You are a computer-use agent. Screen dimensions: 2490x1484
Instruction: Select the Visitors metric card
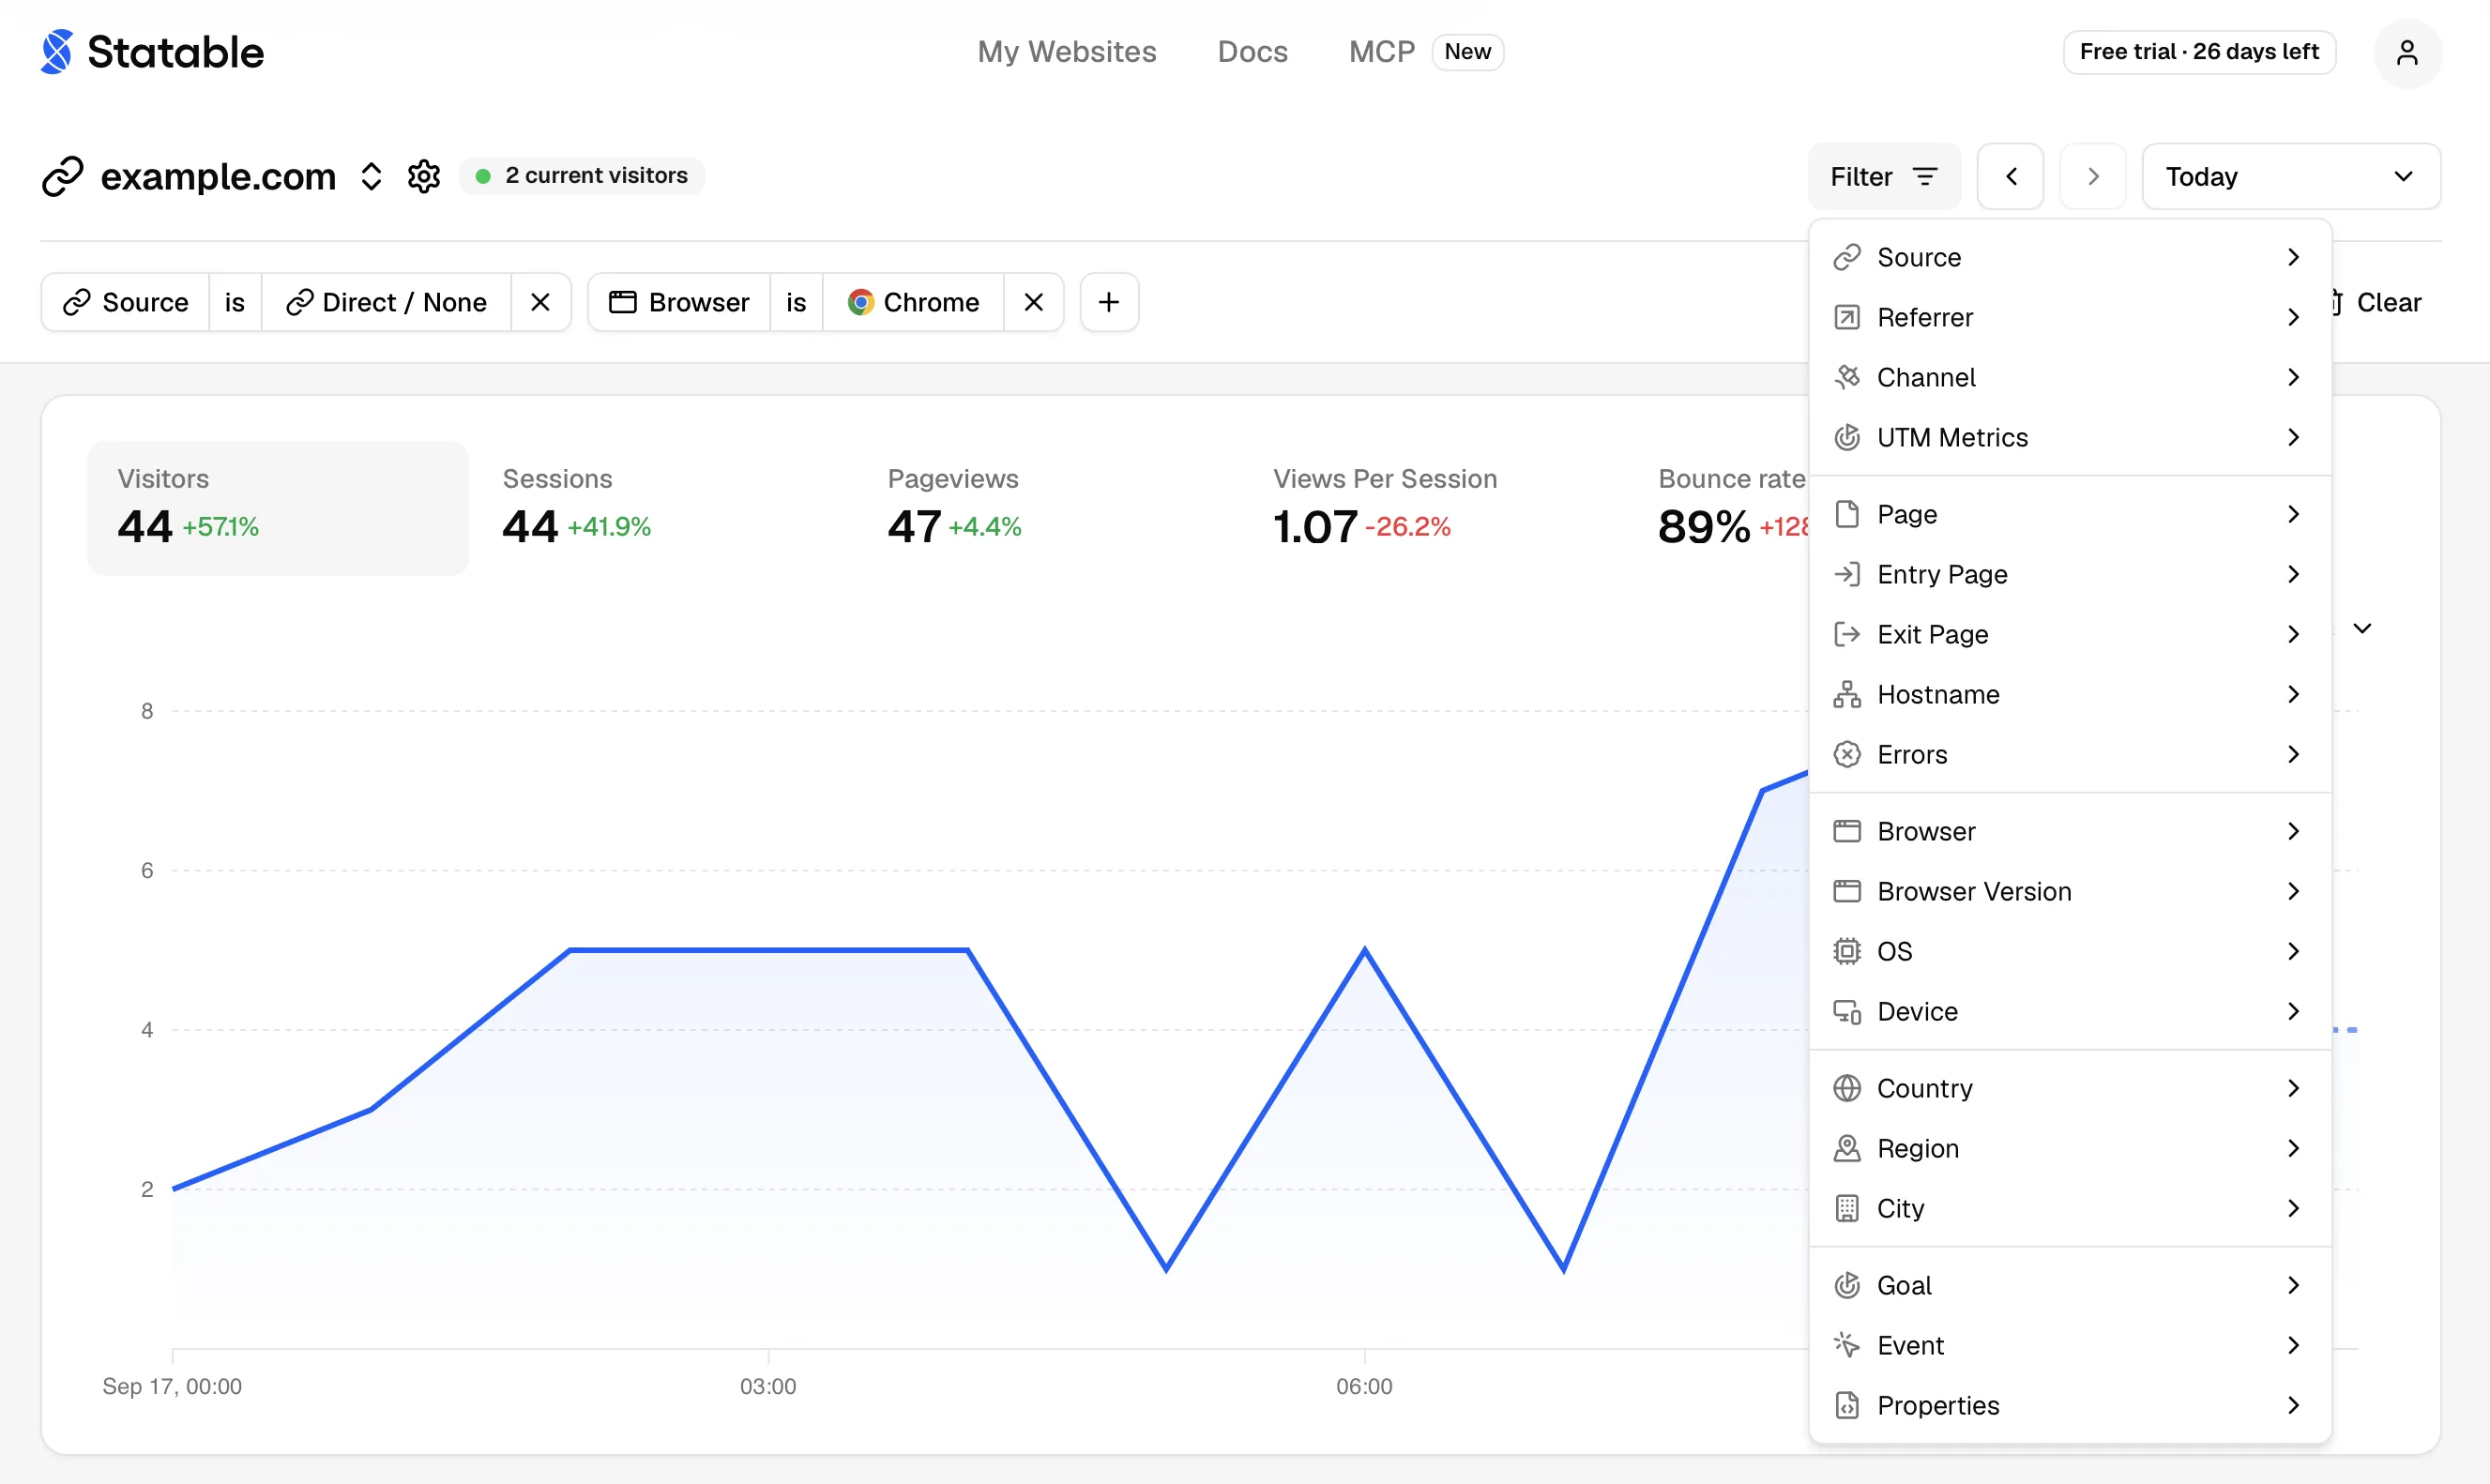(278, 508)
